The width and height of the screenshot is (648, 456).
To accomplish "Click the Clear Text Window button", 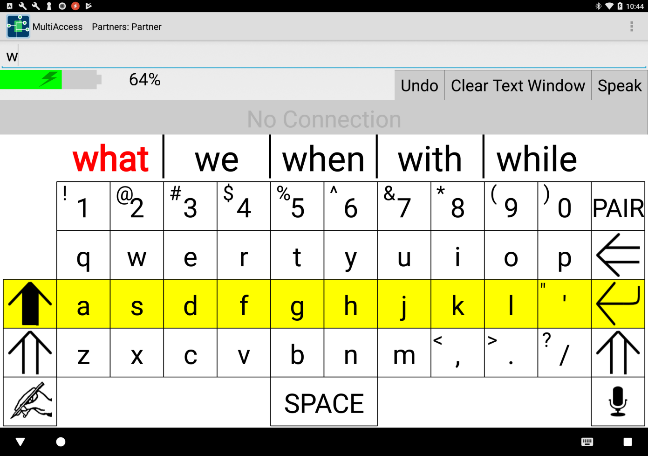I will click(x=517, y=85).
